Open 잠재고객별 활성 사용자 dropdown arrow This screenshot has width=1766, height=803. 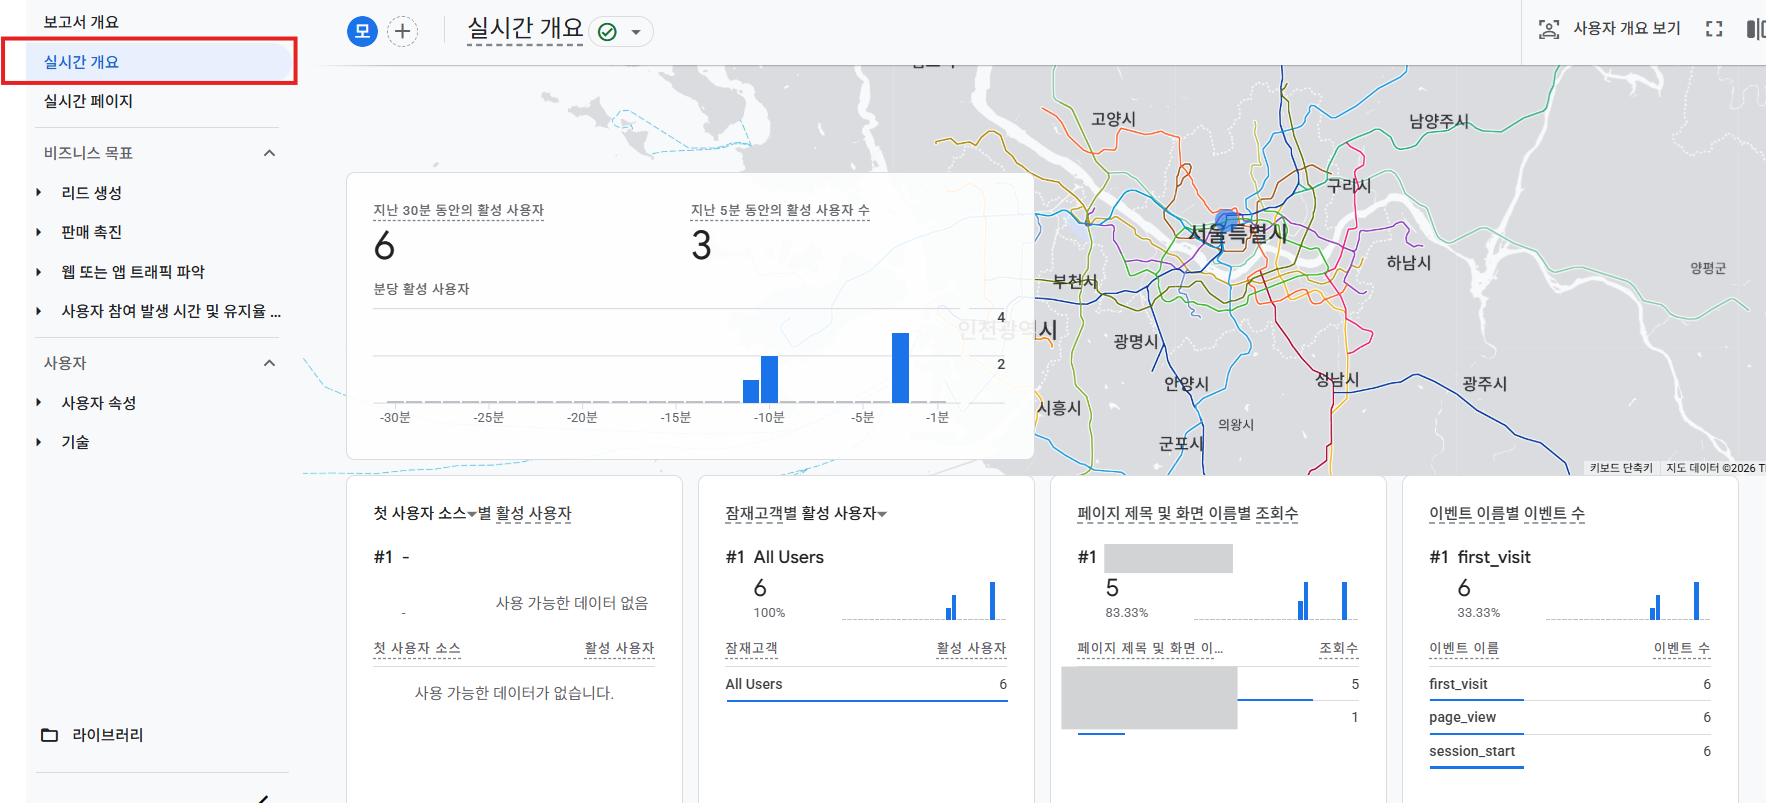pos(882,514)
